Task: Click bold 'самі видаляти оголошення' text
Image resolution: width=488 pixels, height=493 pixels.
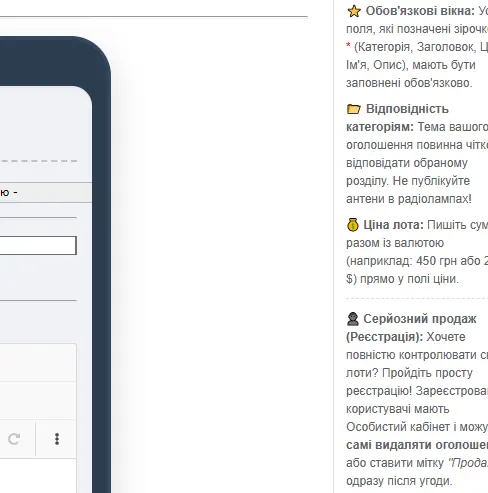Action: pos(417,445)
